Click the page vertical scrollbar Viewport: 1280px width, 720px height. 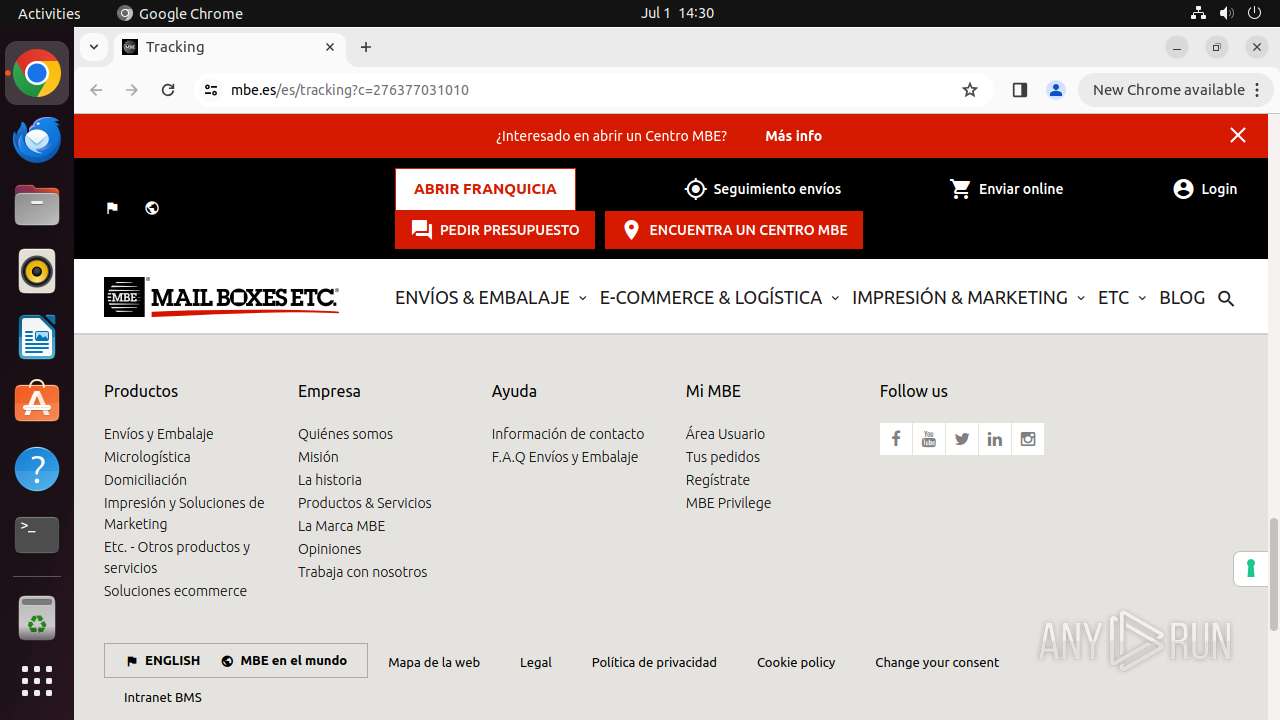(1273, 575)
